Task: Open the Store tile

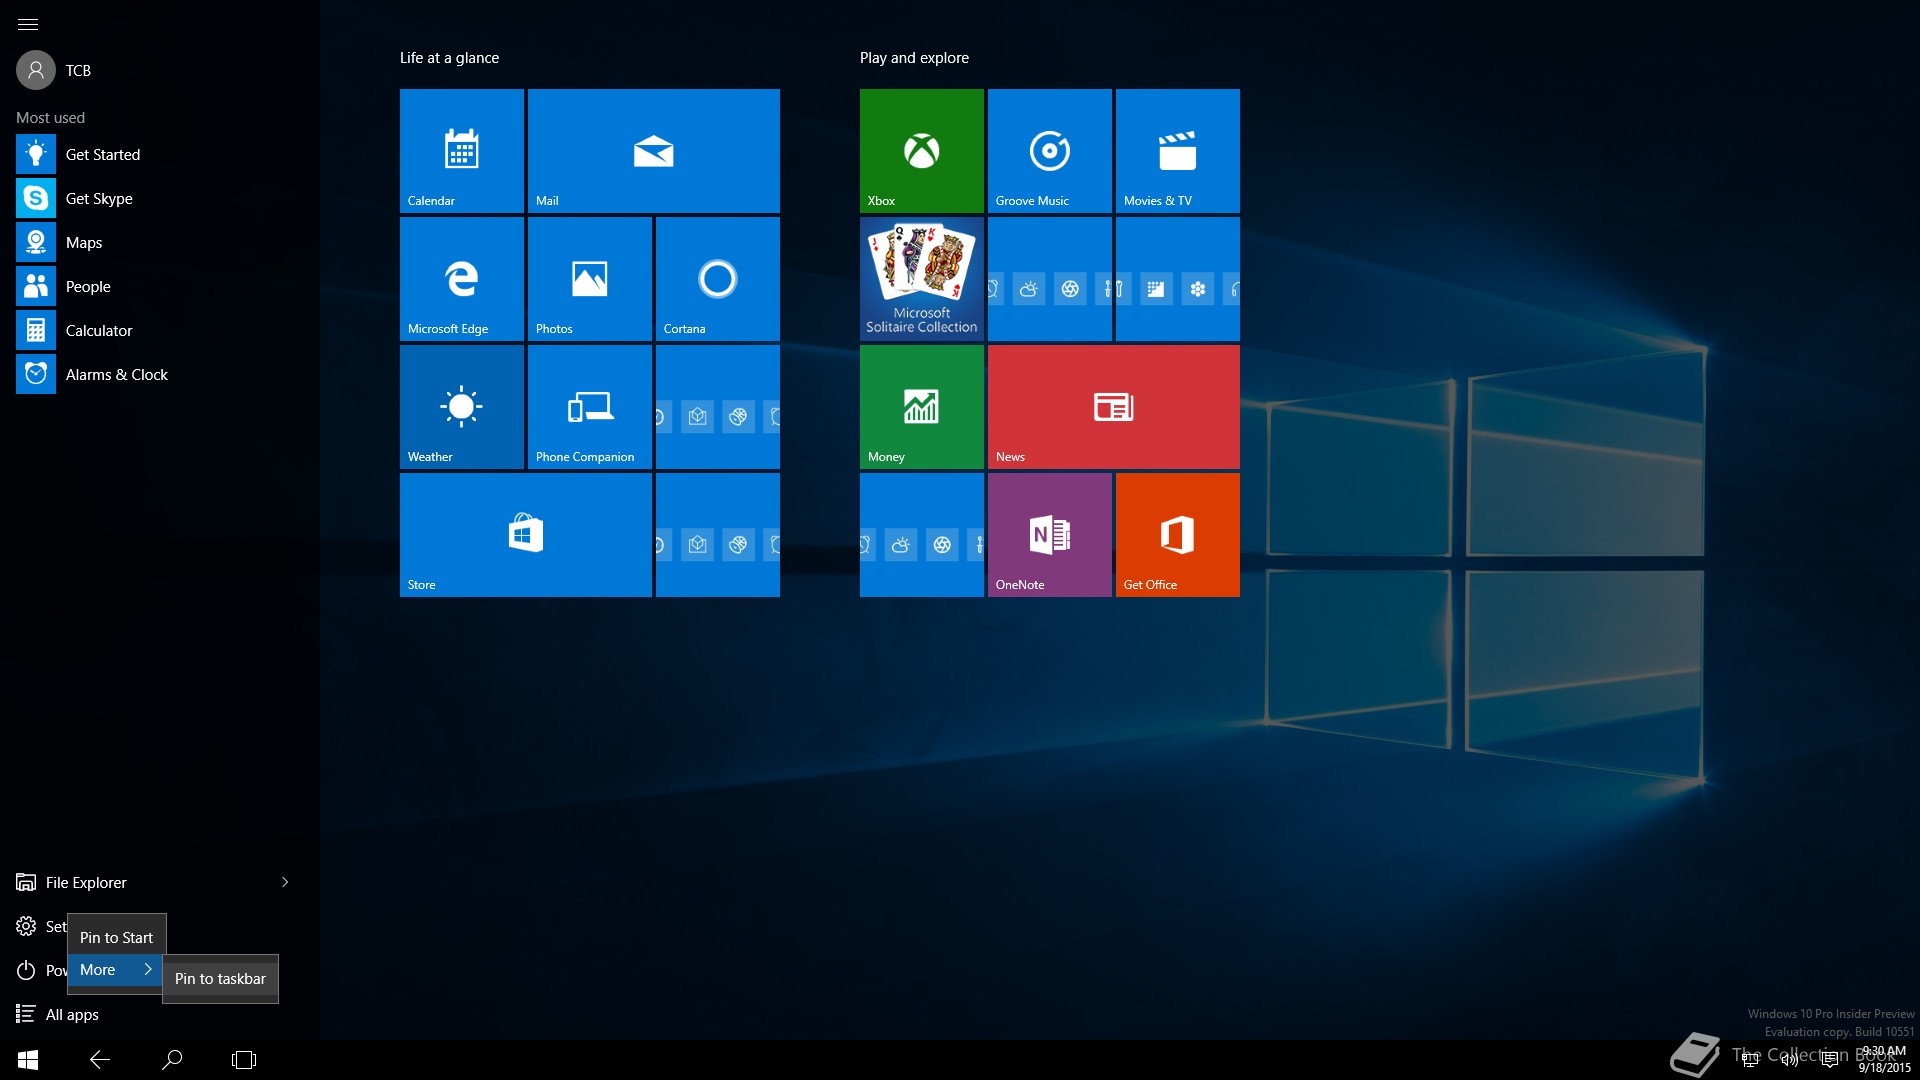Action: point(525,535)
